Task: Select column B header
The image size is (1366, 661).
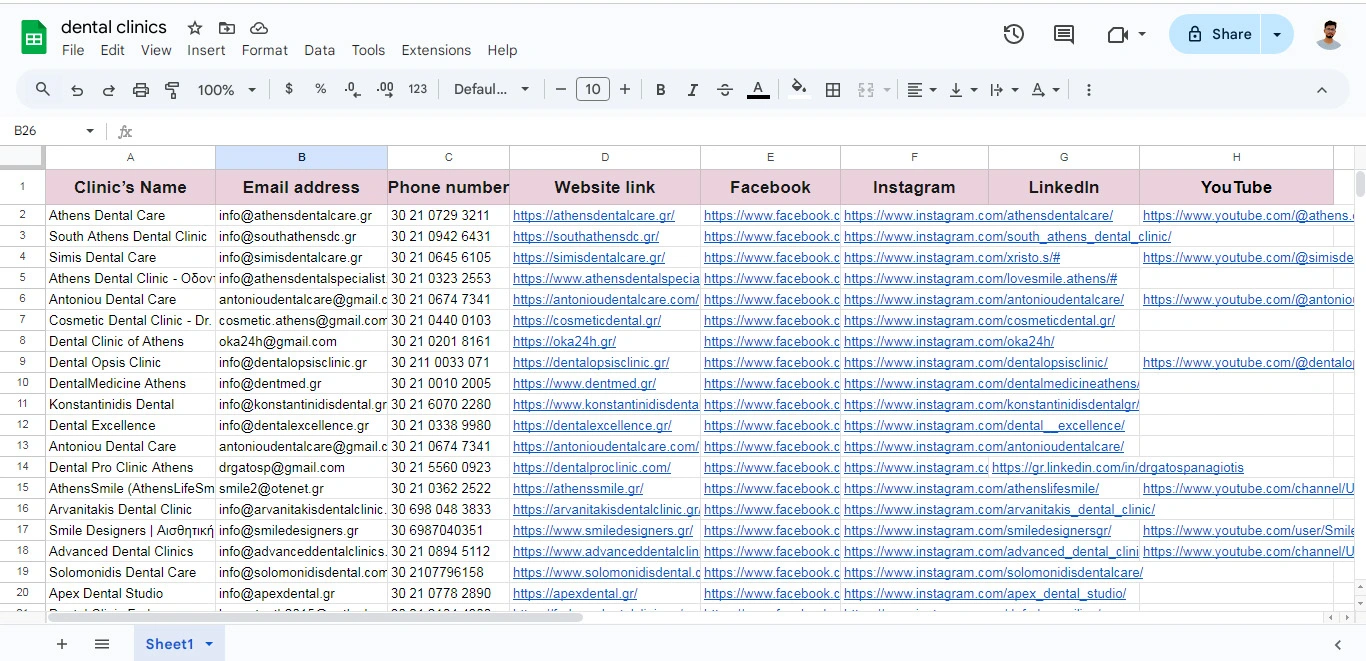Action: pyautogui.click(x=301, y=157)
